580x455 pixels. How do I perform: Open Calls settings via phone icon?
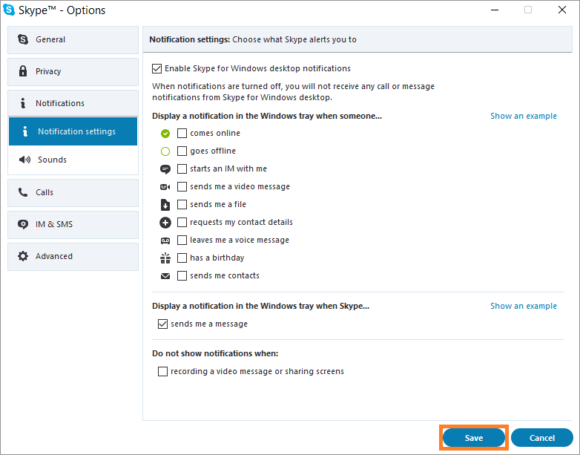click(x=23, y=192)
